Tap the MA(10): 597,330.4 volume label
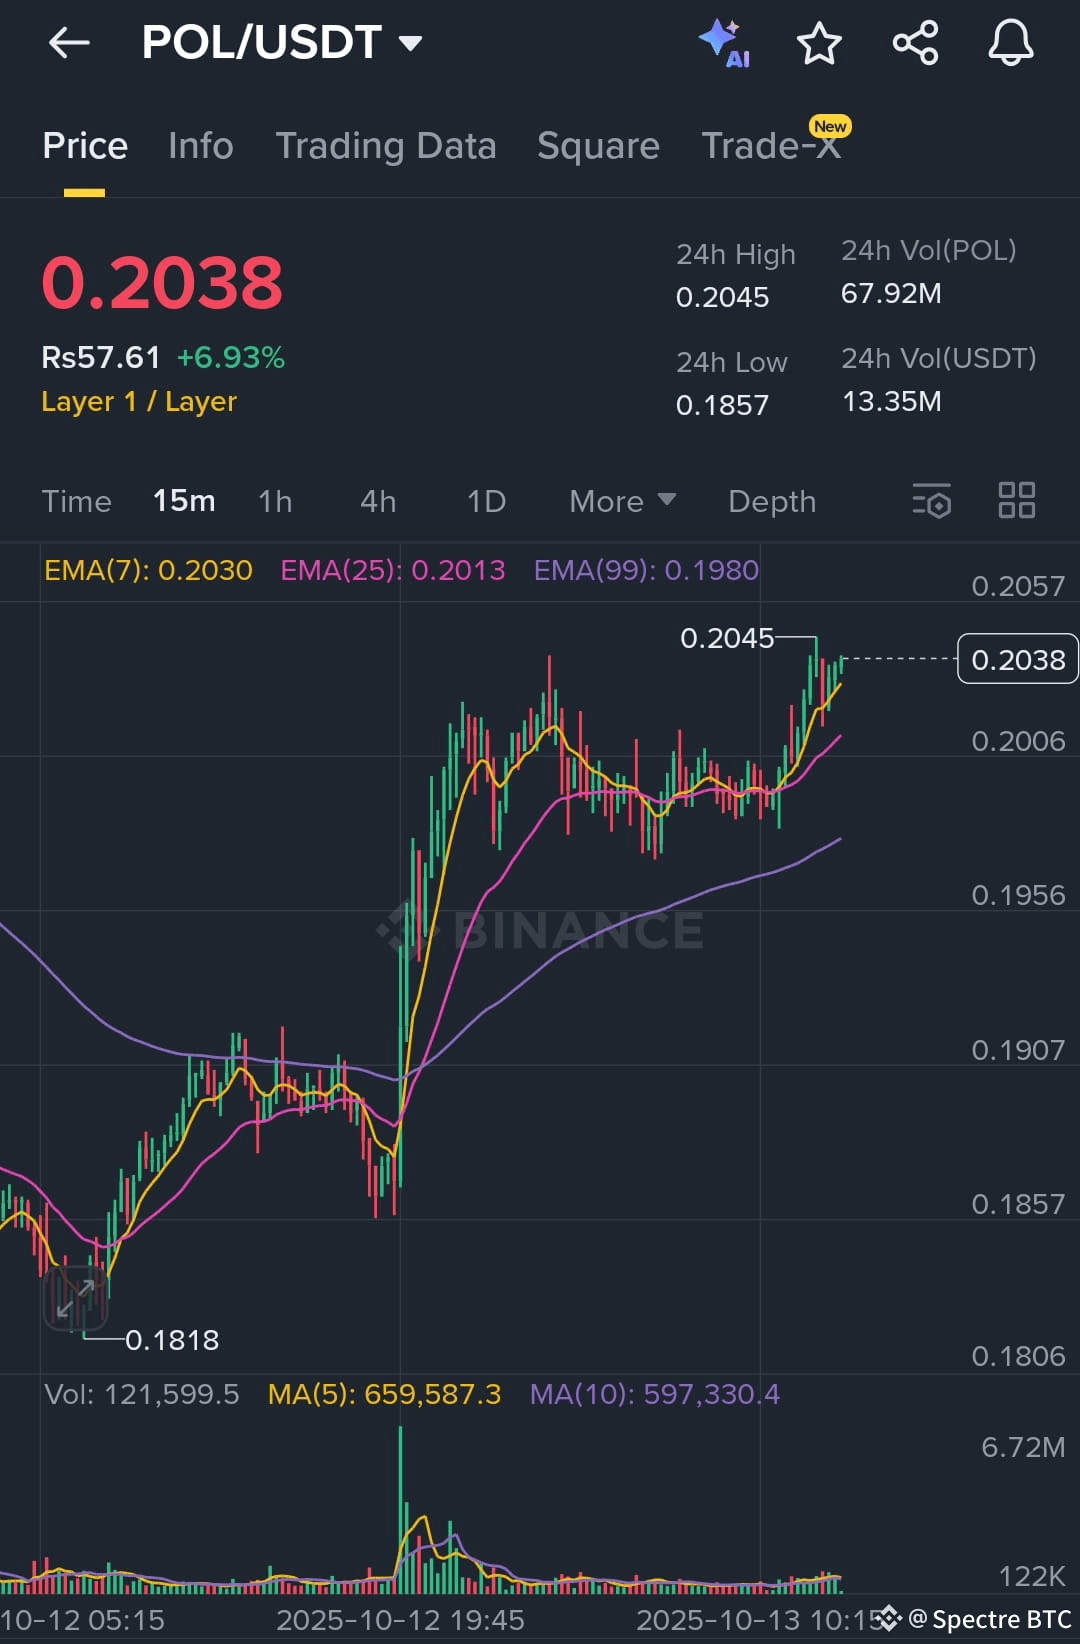The width and height of the screenshot is (1080, 1644). (654, 1394)
